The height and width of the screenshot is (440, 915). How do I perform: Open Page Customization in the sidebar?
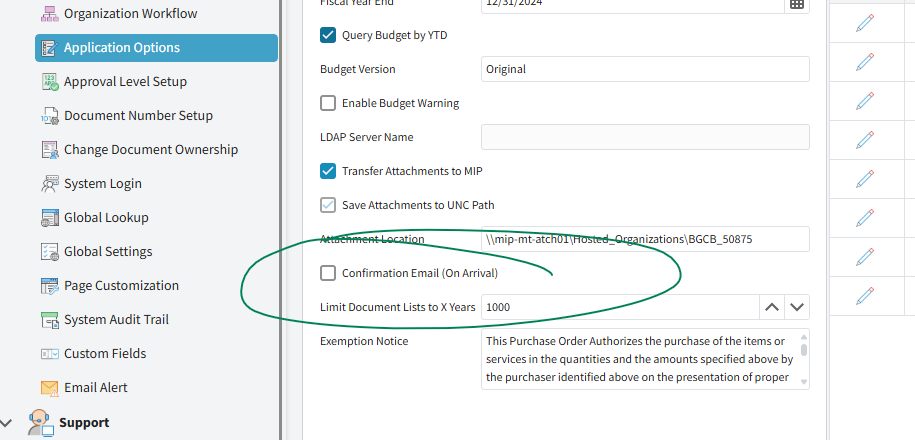tap(121, 286)
